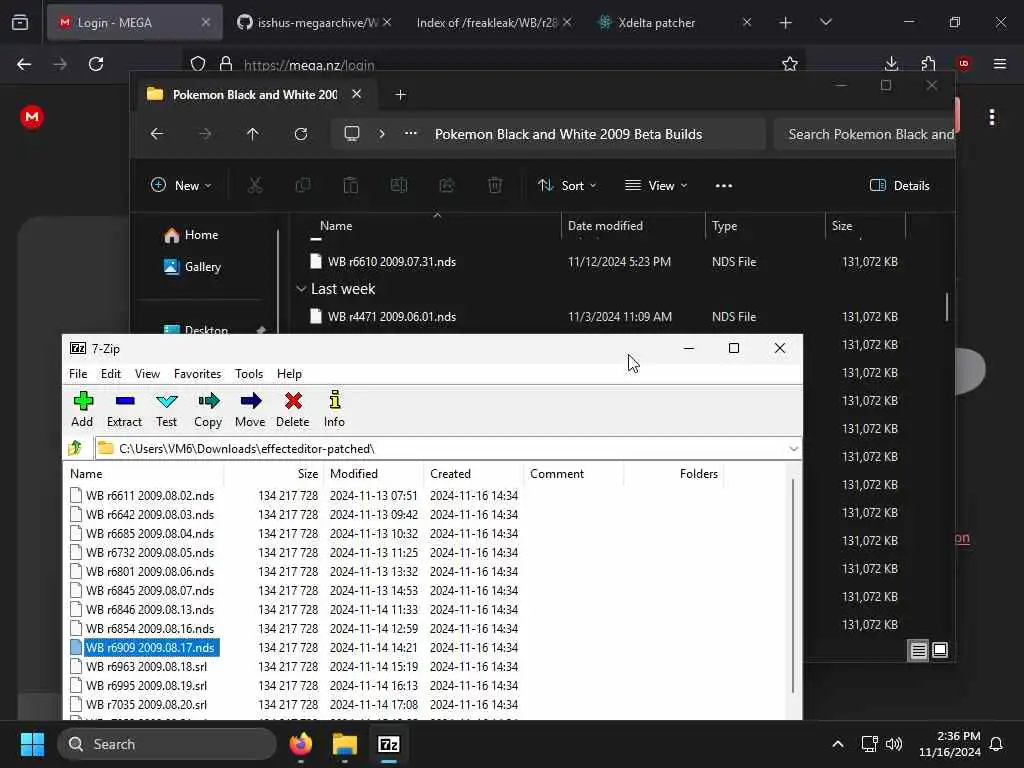
Task: Switch to Index of /freakleak tab
Action: 494,23
